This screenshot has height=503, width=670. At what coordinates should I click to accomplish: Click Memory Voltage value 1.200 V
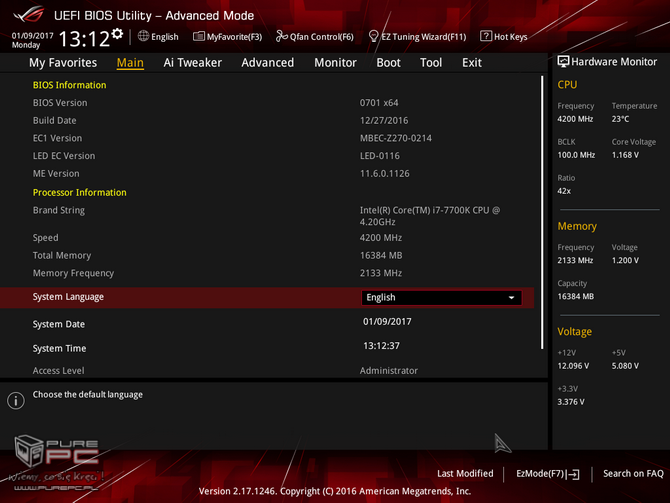coord(625,260)
